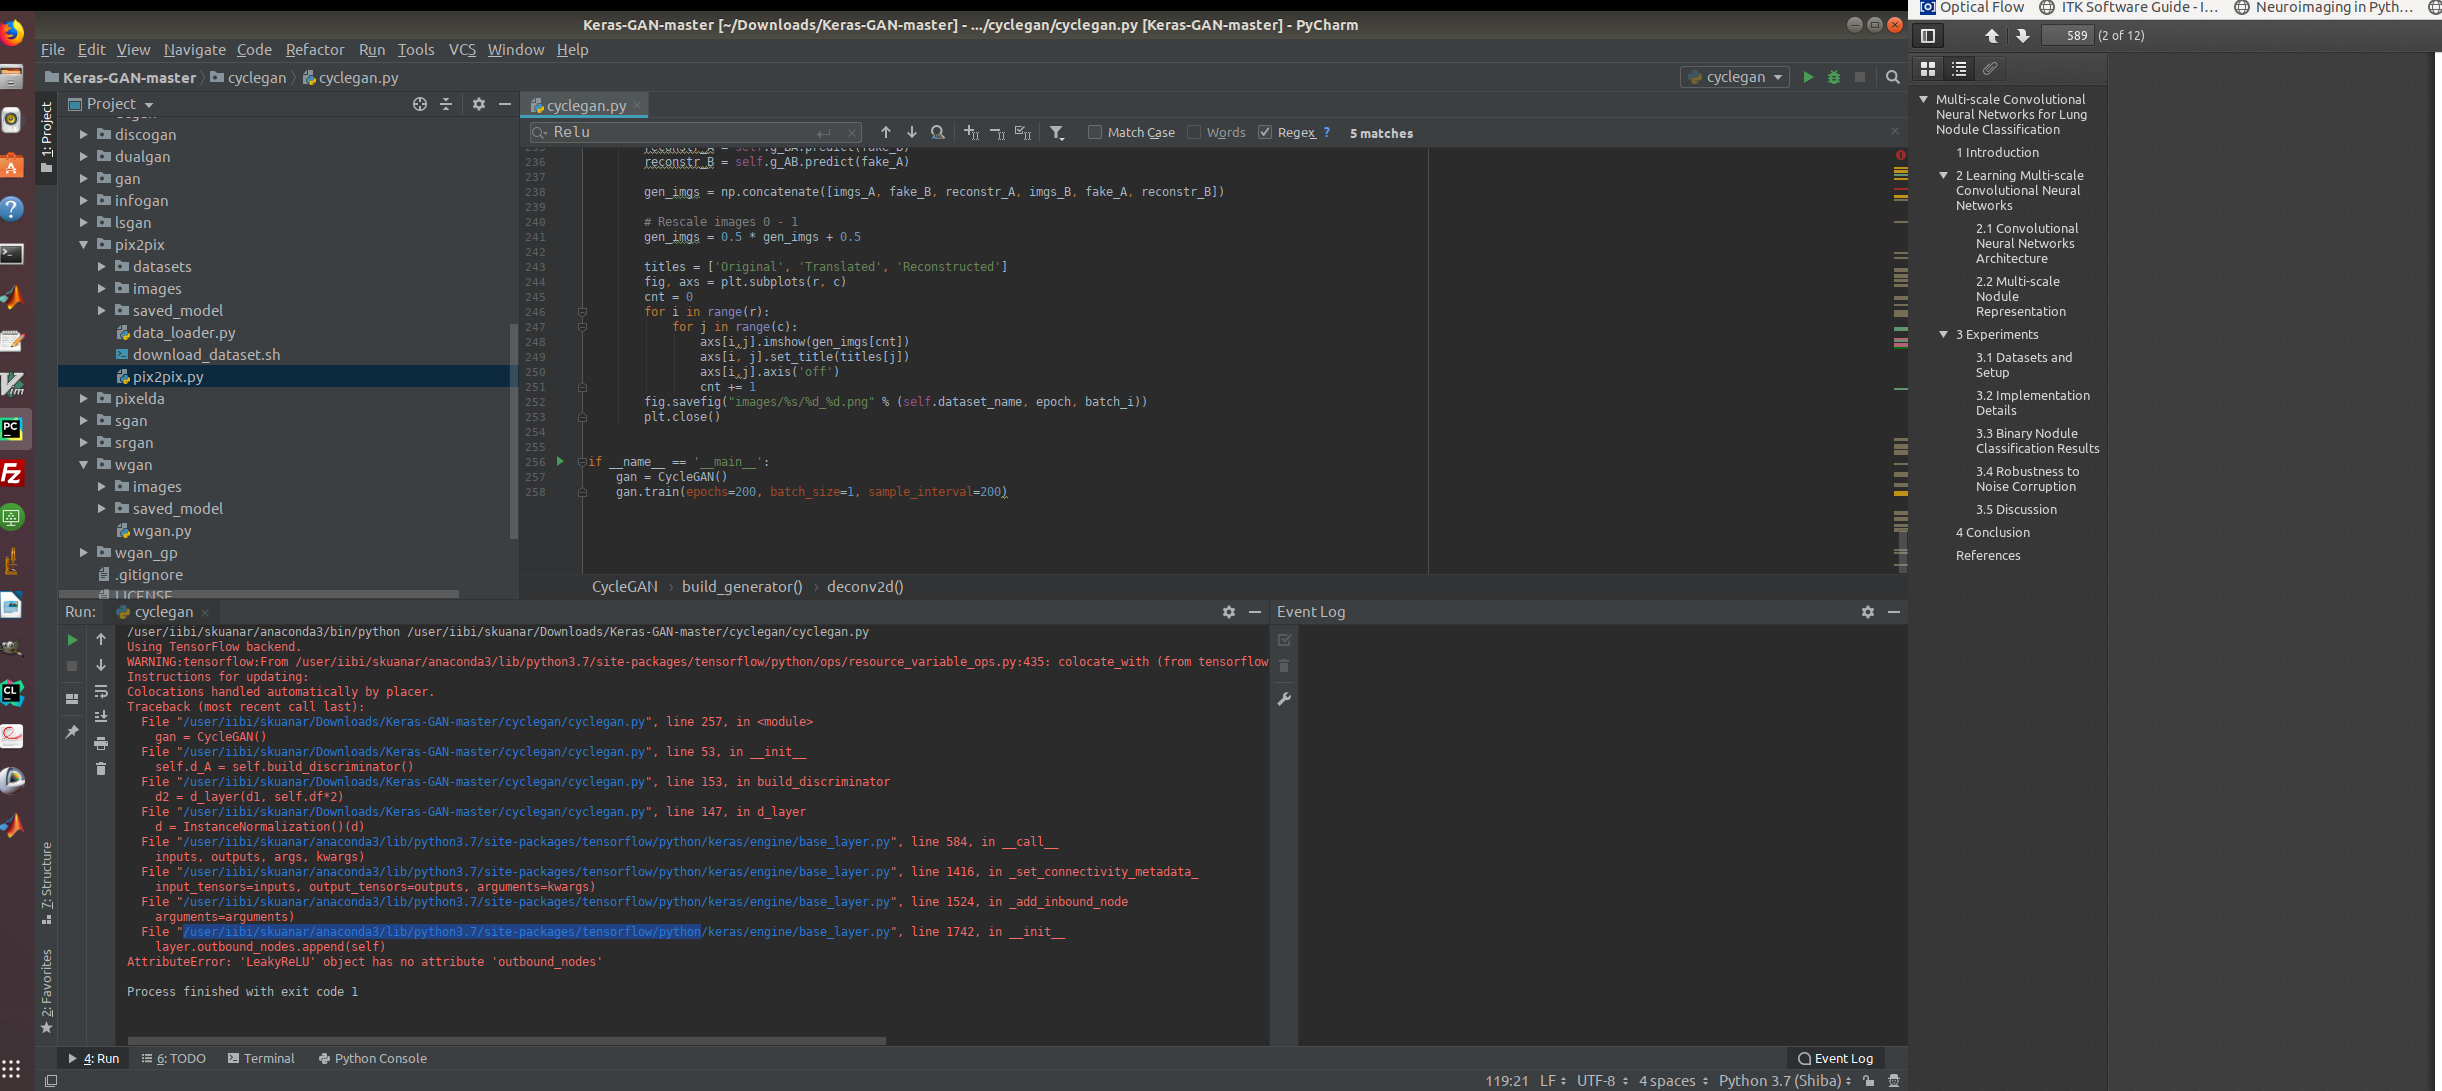This screenshot has width=2442, height=1091.
Task: Open the cyclegan run configuration dropdown
Action: coord(1777,77)
